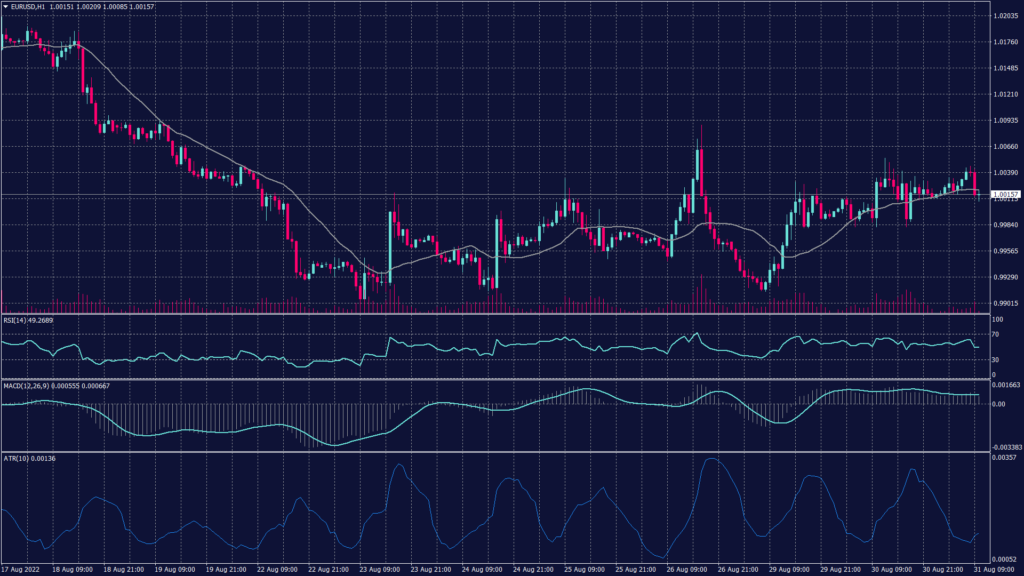Screen dimensions: 1024x576
Task: Select the RSI(14) indicator label
Action: click(x=27, y=321)
